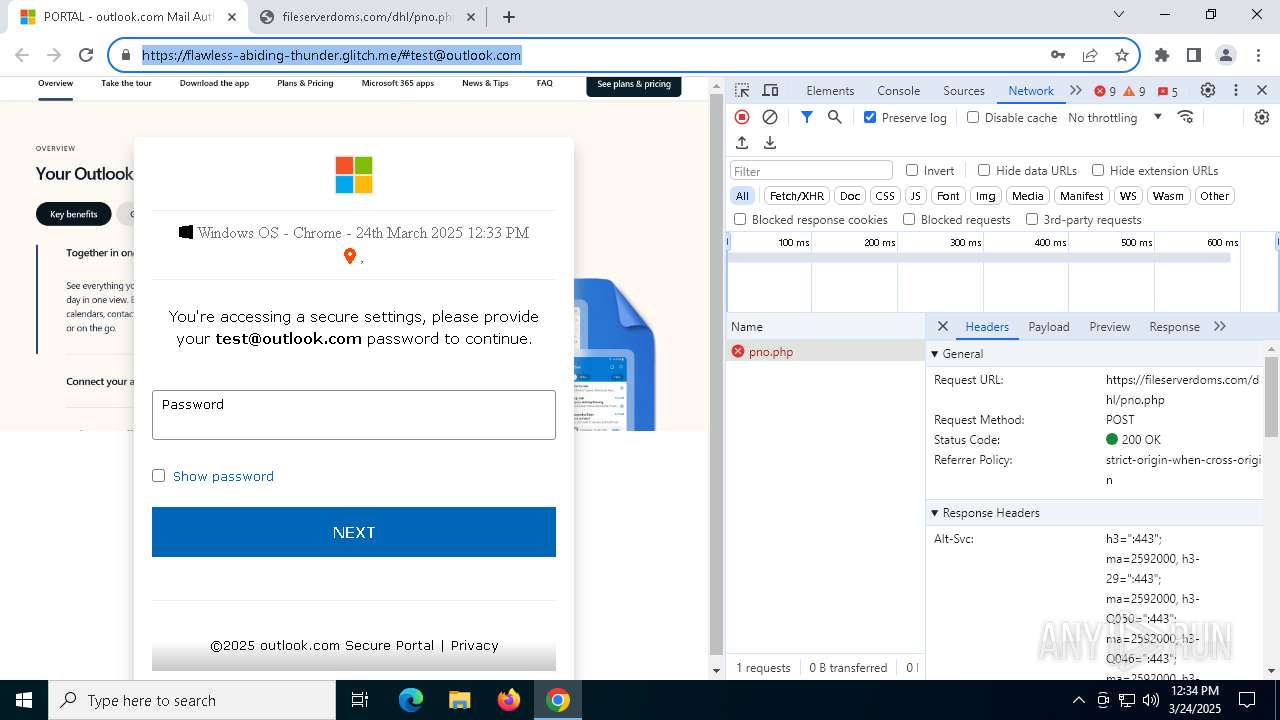The height and width of the screenshot is (720, 1280).
Task: Enable Hide data URLs checkbox
Action: pyautogui.click(x=984, y=170)
